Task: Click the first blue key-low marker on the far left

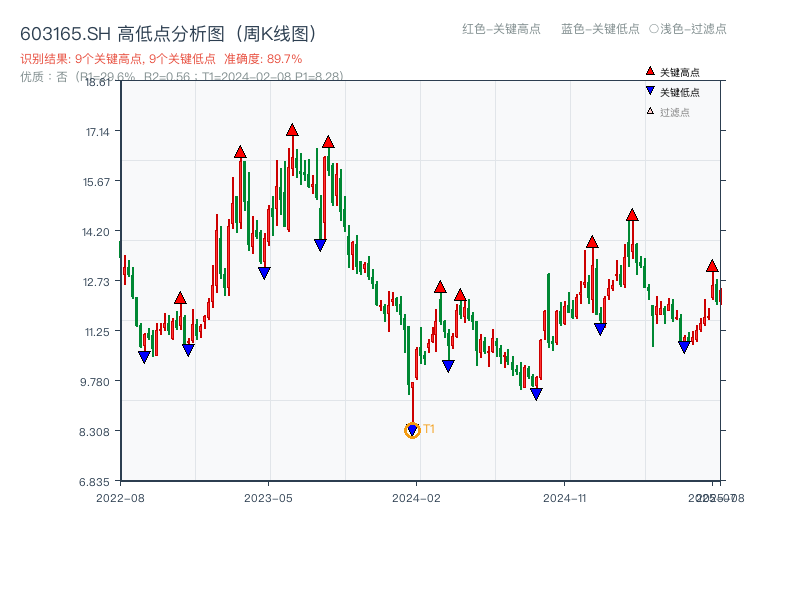Action: click(x=142, y=355)
